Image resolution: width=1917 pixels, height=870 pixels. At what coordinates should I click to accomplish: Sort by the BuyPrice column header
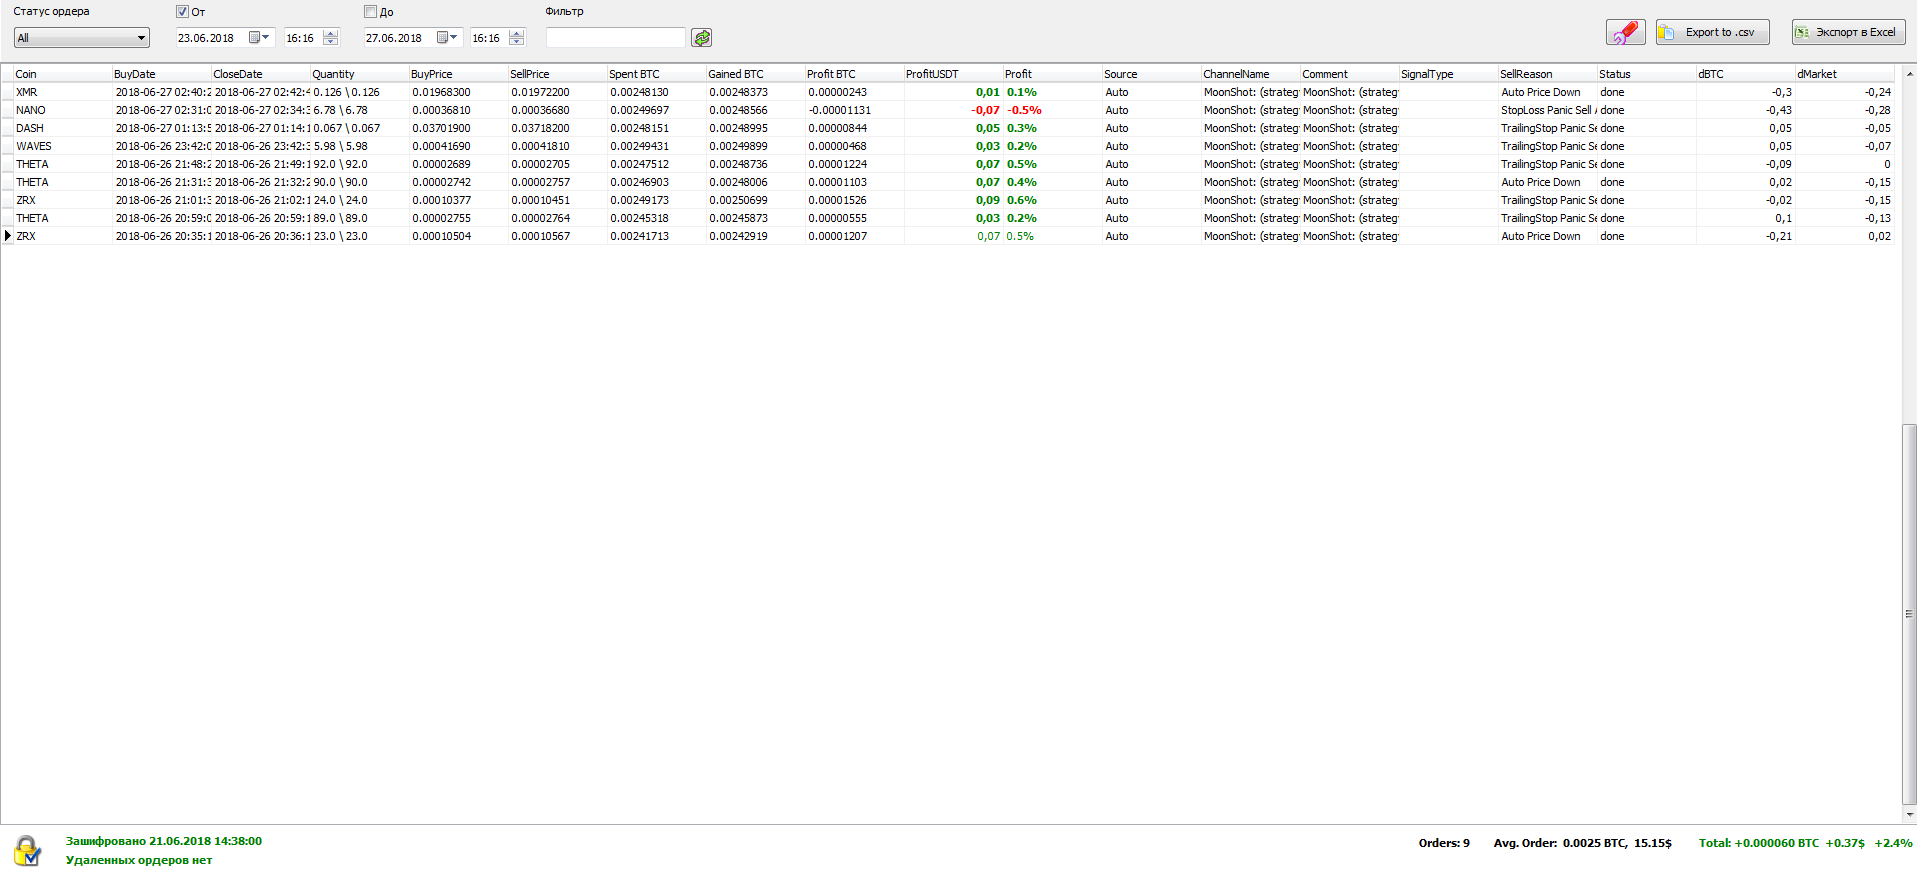coord(458,74)
